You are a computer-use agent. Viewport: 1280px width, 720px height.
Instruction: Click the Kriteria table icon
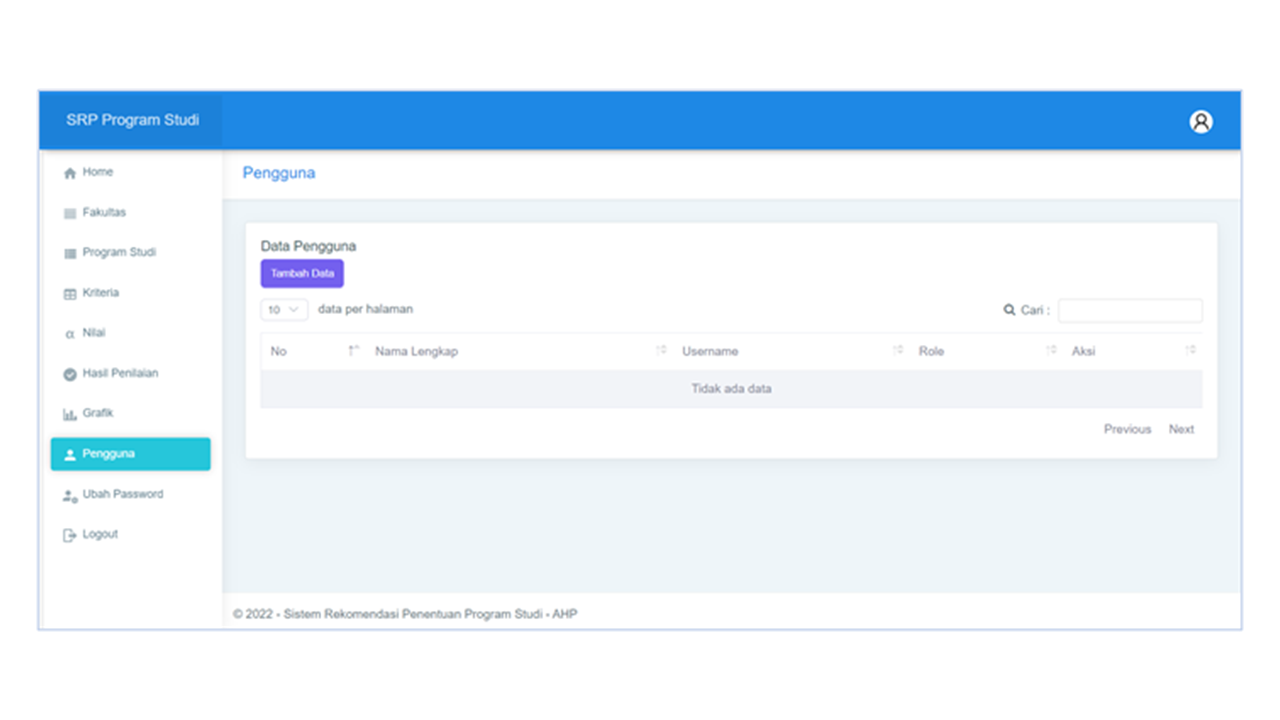point(70,294)
